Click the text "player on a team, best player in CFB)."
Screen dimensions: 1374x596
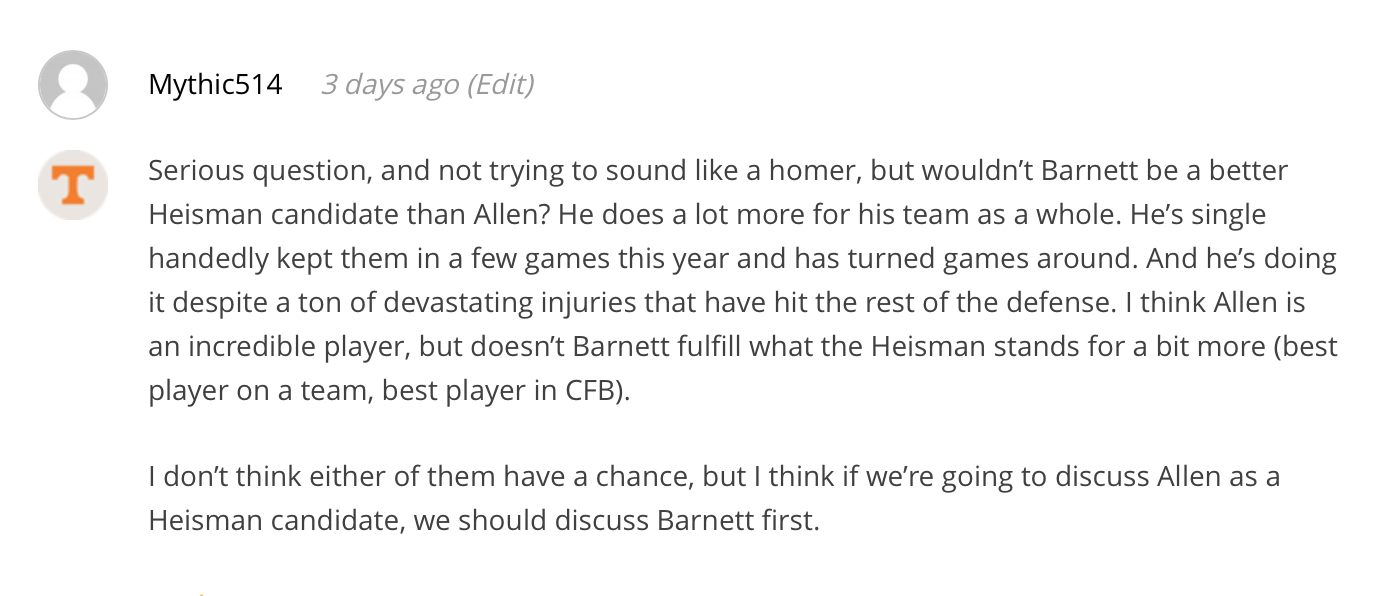(x=390, y=390)
